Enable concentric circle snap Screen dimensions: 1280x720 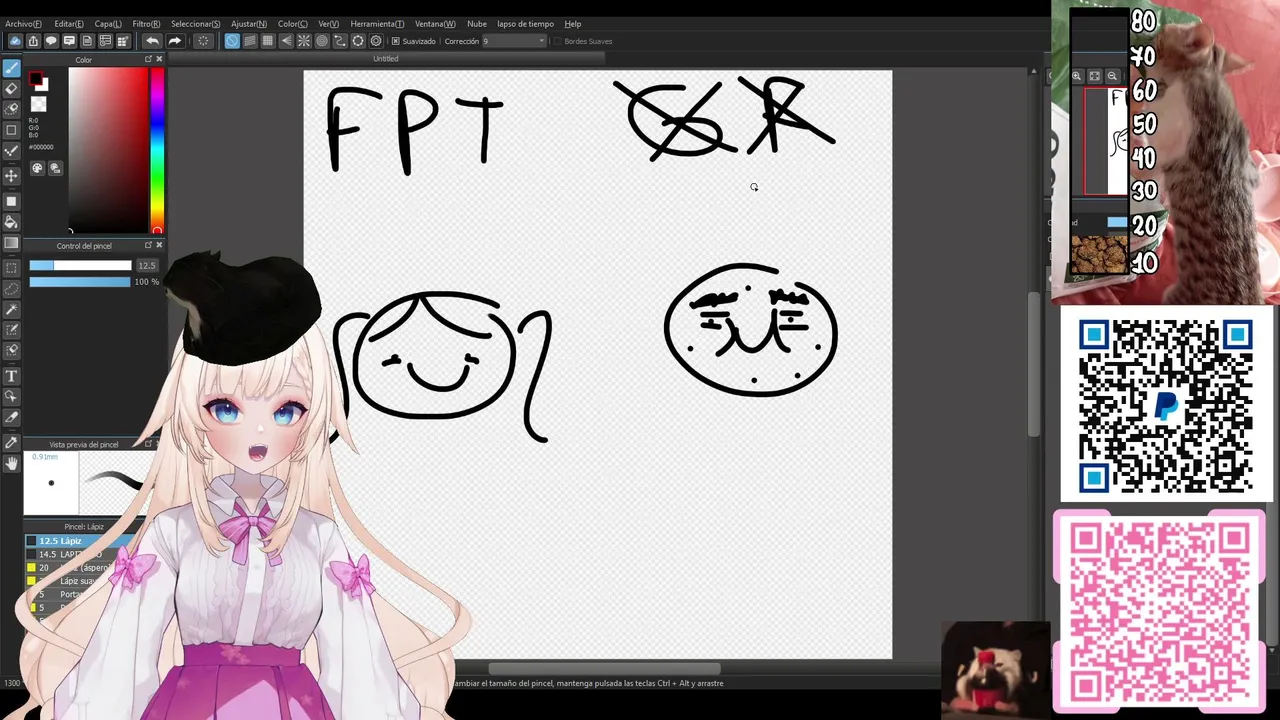pos(322,41)
